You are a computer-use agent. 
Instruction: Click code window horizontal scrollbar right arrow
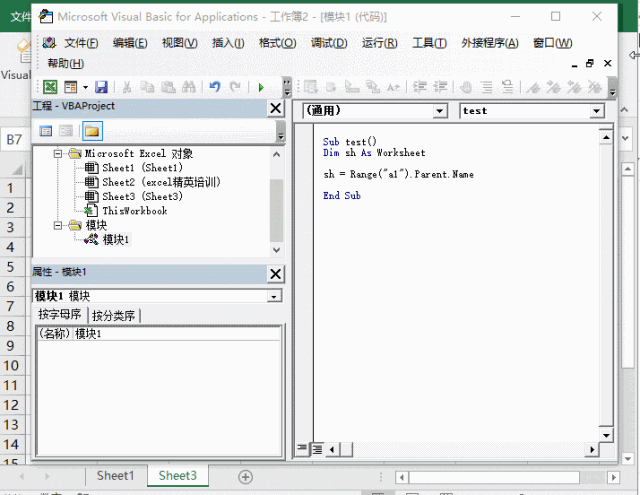coord(592,449)
